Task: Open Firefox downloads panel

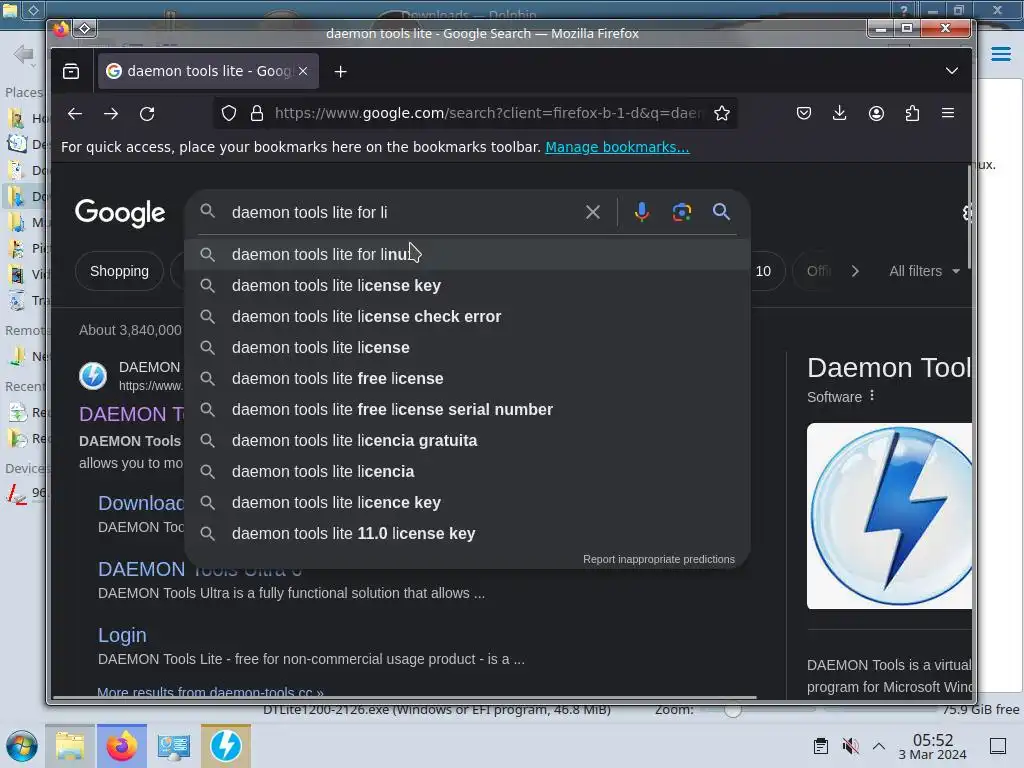Action: [x=840, y=114]
